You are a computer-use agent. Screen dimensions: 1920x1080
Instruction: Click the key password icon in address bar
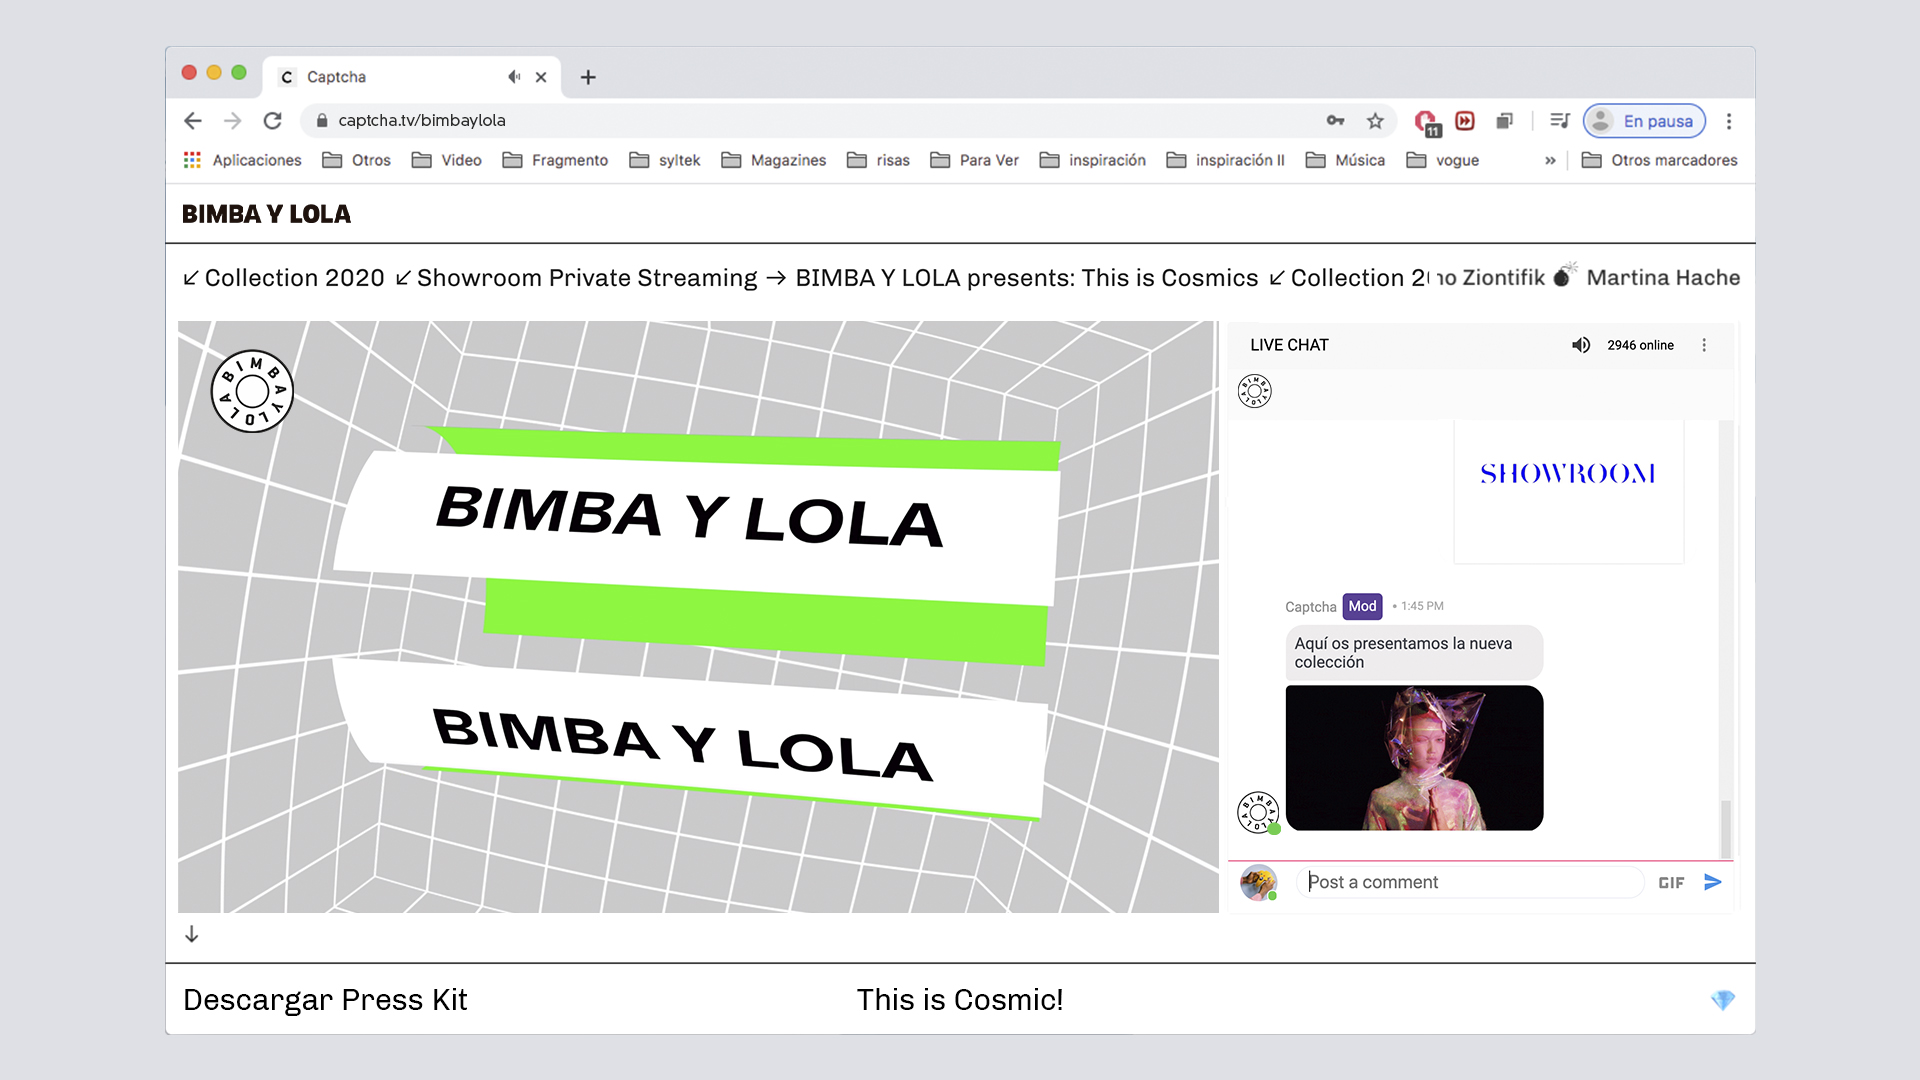pyautogui.click(x=1335, y=121)
